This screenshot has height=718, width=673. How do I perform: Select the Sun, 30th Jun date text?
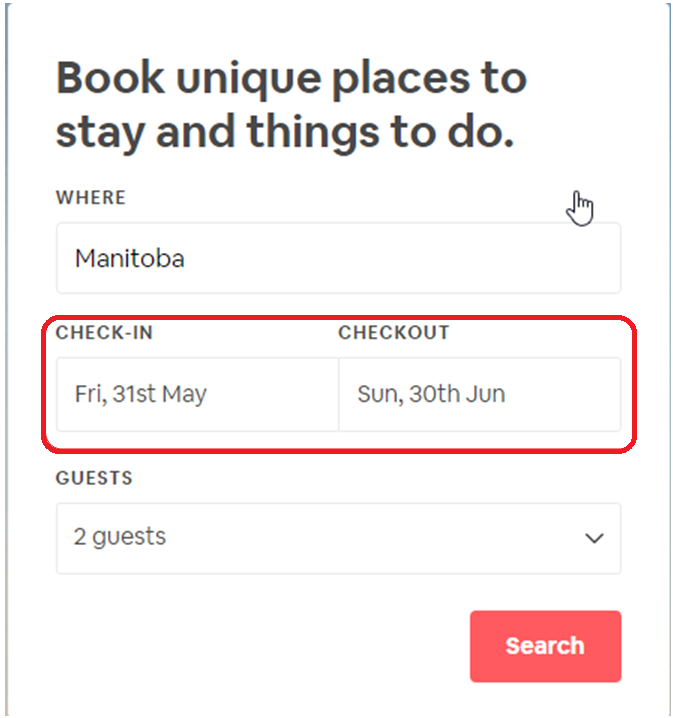431,394
